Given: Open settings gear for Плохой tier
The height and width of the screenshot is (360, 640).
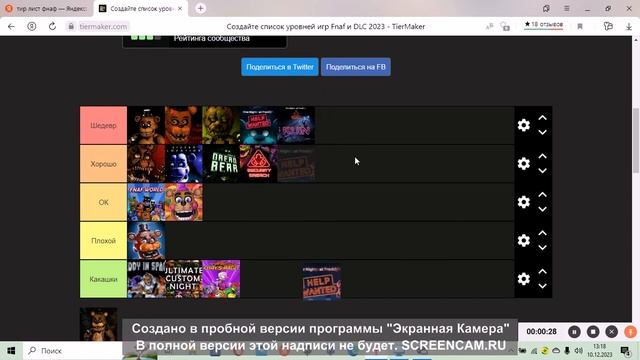Looking at the screenshot, I should [524, 240].
